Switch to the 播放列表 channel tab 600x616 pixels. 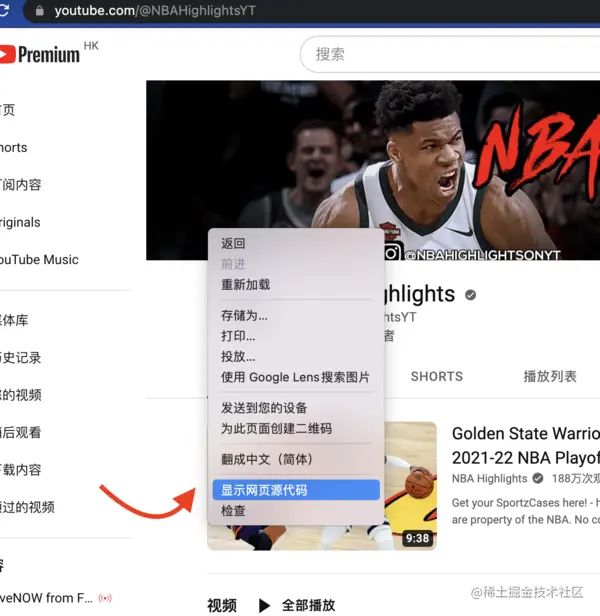550,376
